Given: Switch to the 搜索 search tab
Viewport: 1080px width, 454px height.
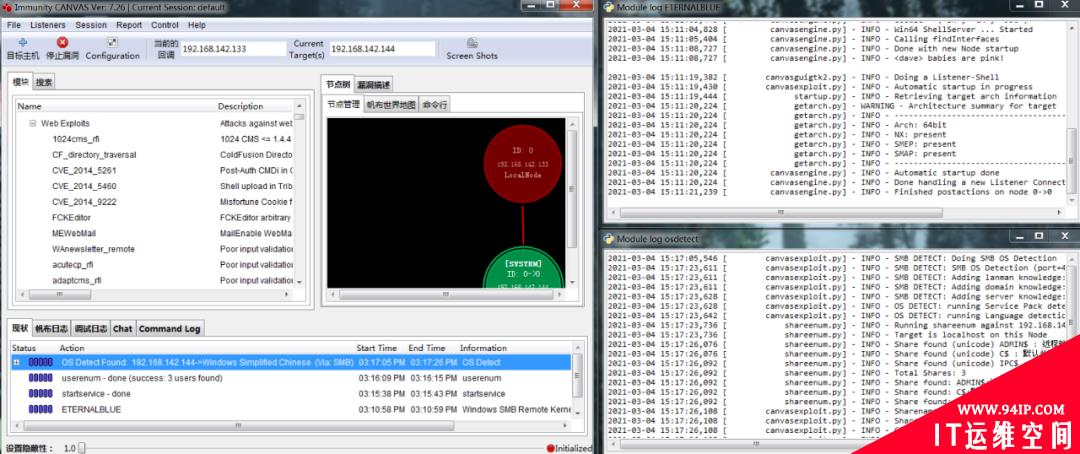Looking at the screenshot, I should click(43, 83).
